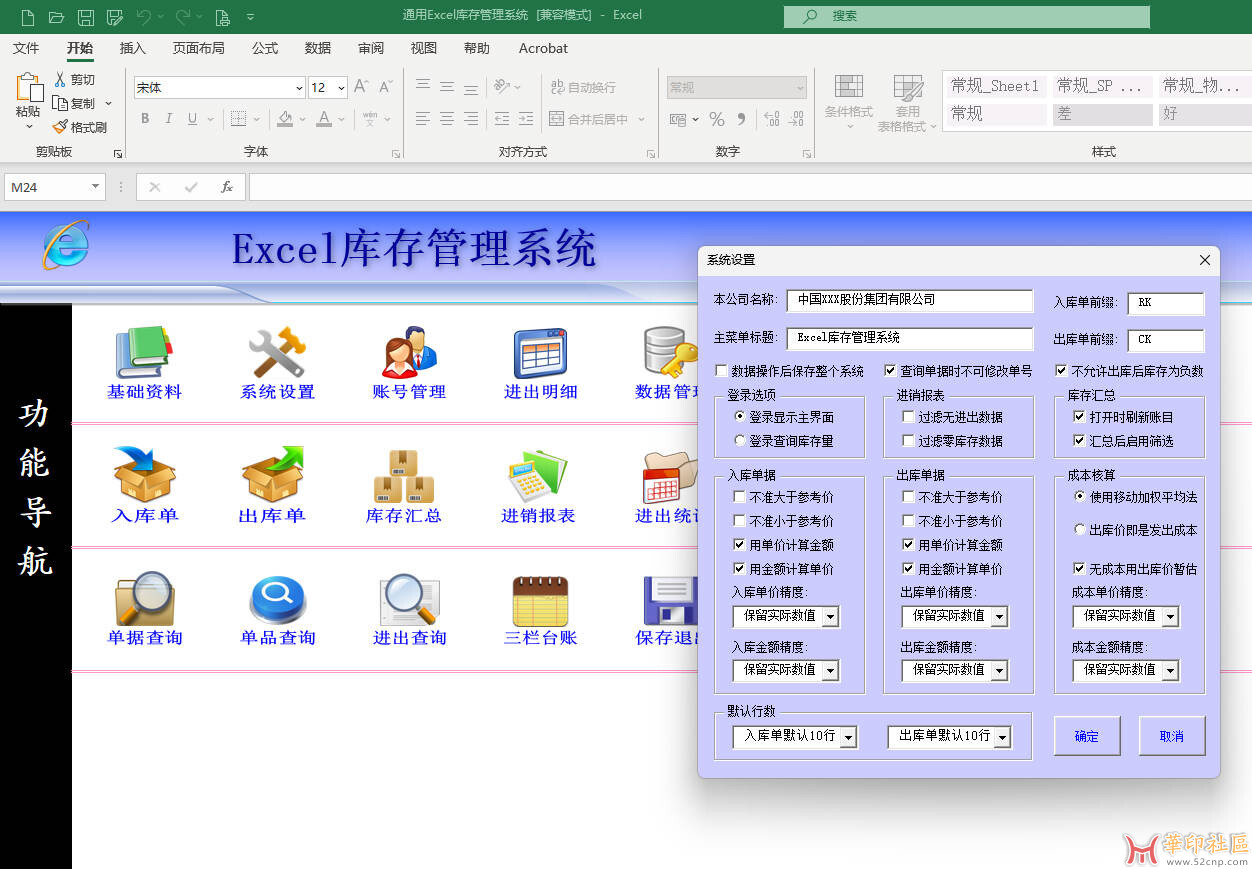Switch to the 数据 tab
Viewport: 1252px width, 869px height.
(318, 48)
